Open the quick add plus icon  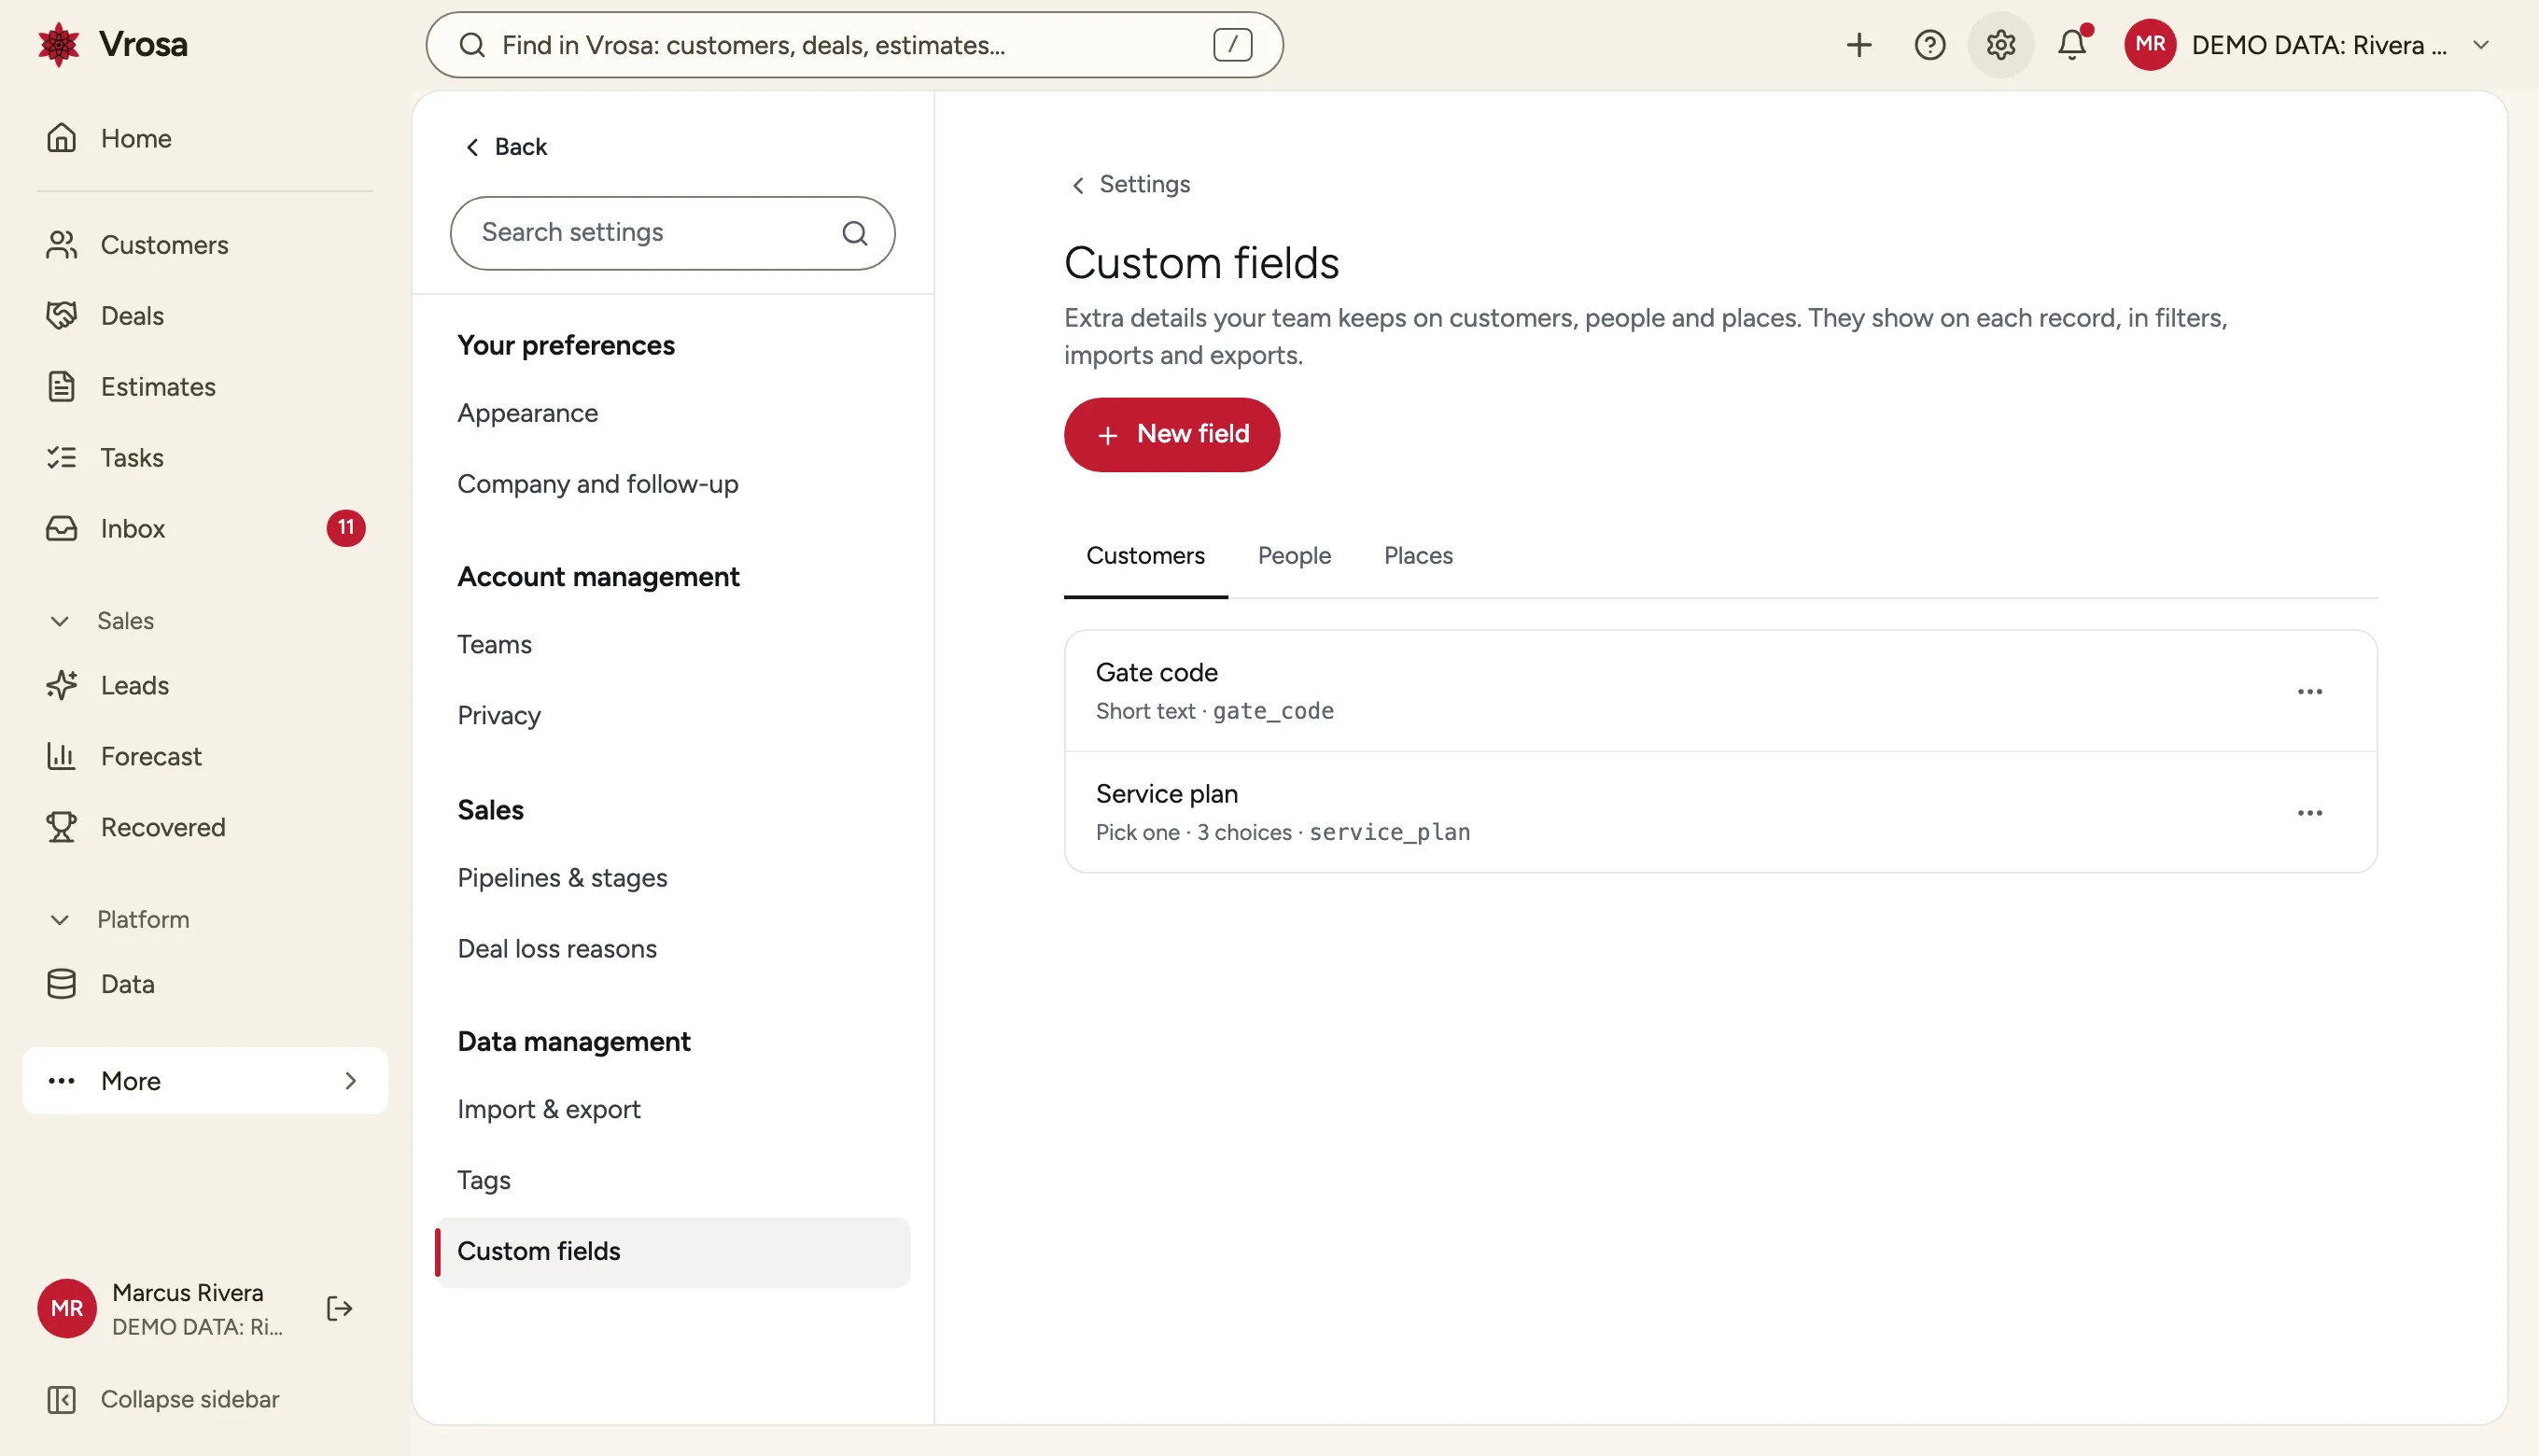click(1858, 45)
